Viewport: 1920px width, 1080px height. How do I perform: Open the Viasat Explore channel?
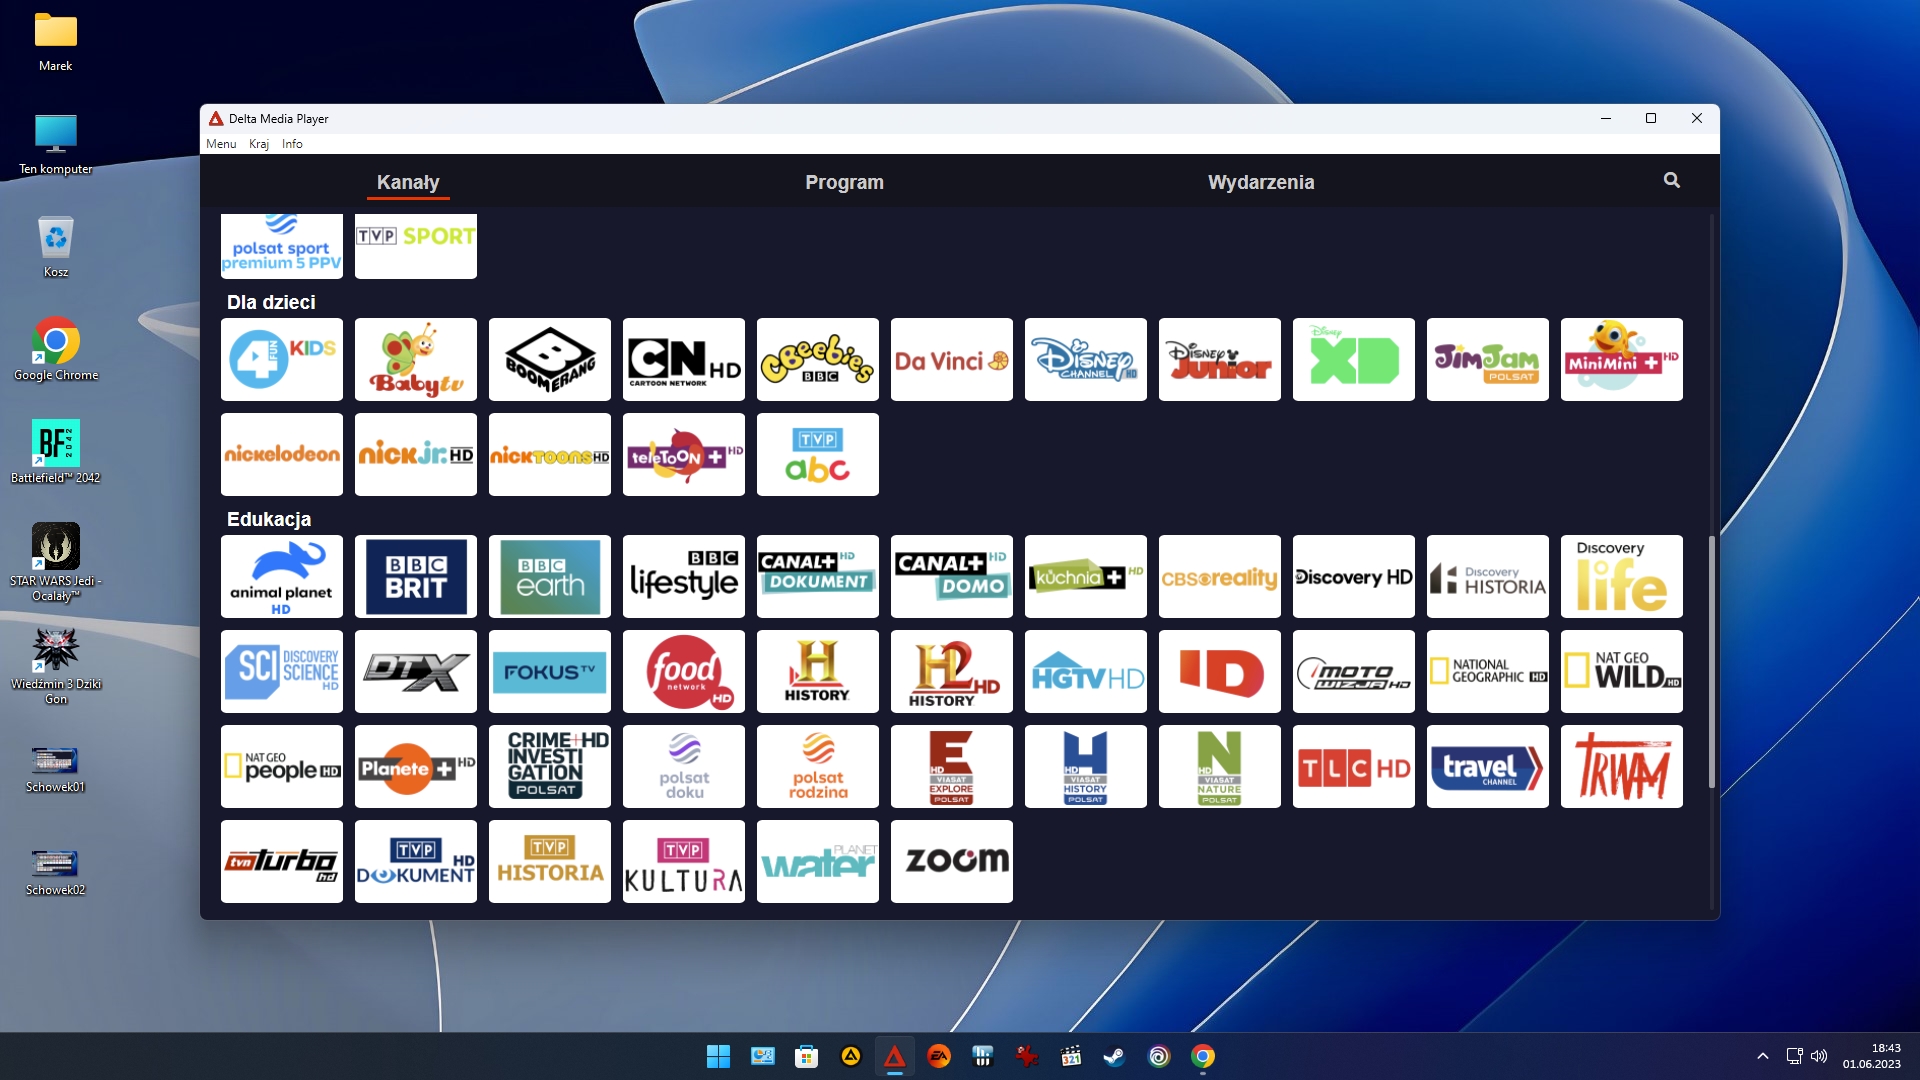coord(952,767)
